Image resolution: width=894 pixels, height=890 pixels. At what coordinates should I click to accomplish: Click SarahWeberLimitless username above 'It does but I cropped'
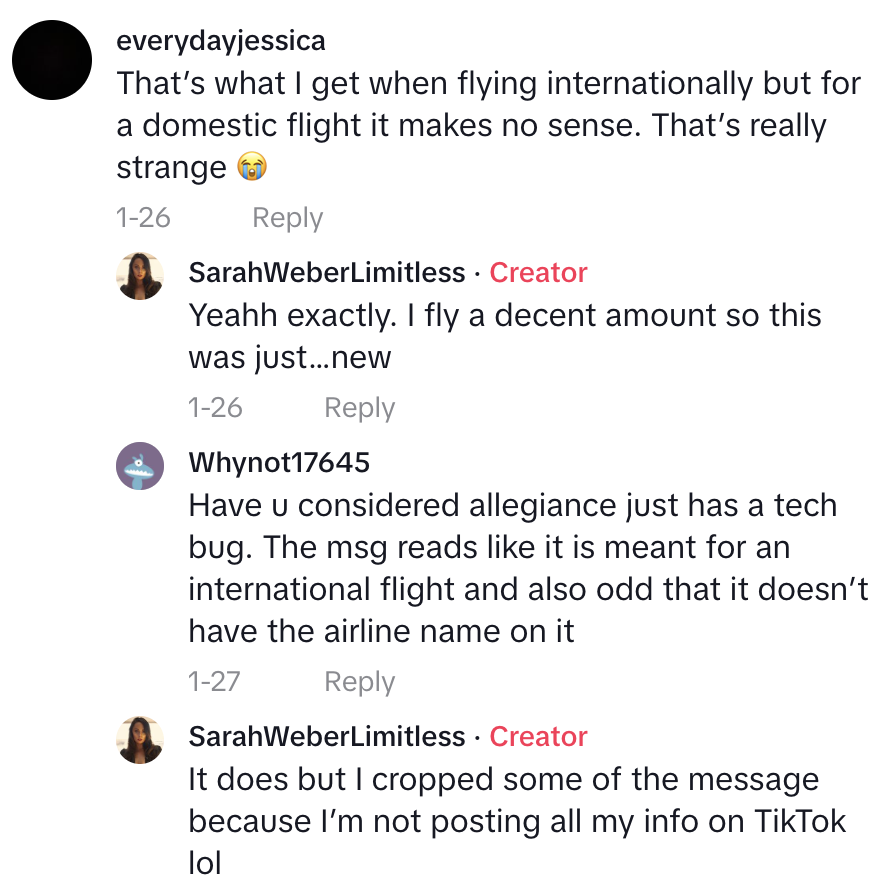(327, 736)
